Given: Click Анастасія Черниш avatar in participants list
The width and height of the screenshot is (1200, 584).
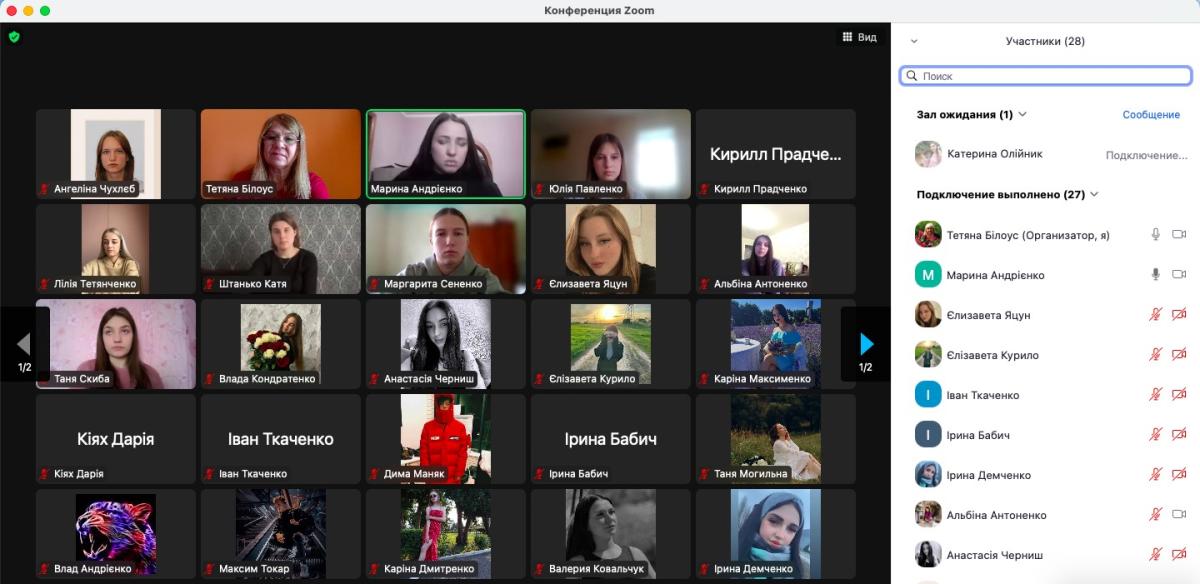Looking at the screenshot, I should [928, 555].
